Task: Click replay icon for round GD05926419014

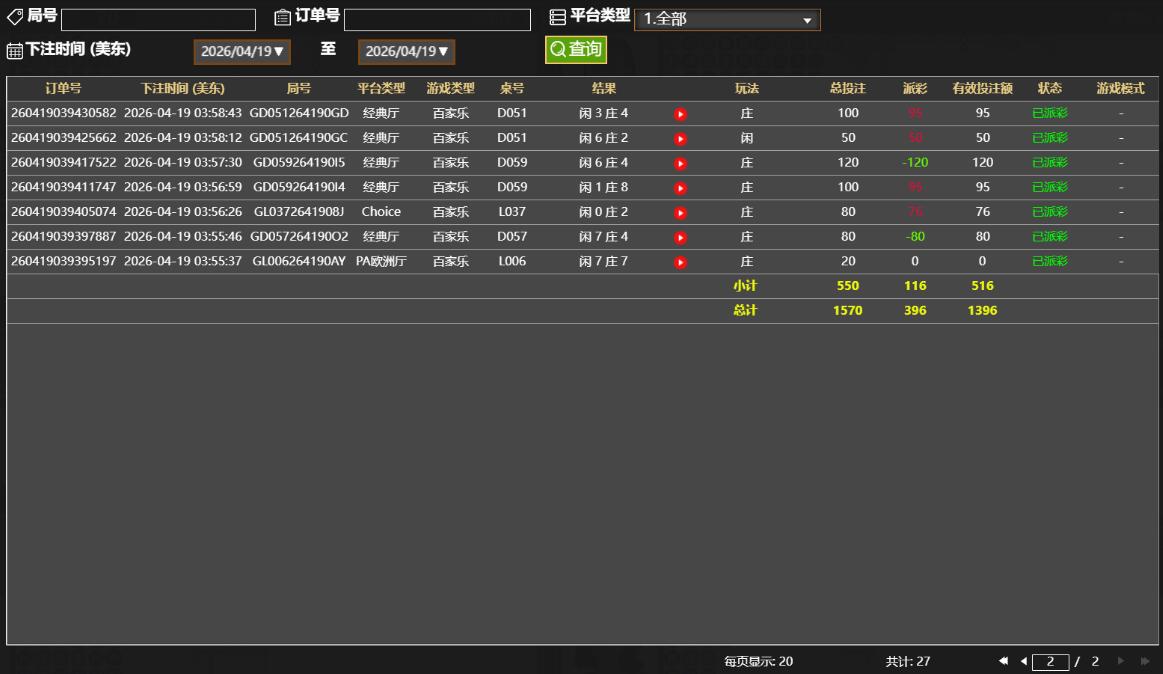Action: click(x=680, y=188)
